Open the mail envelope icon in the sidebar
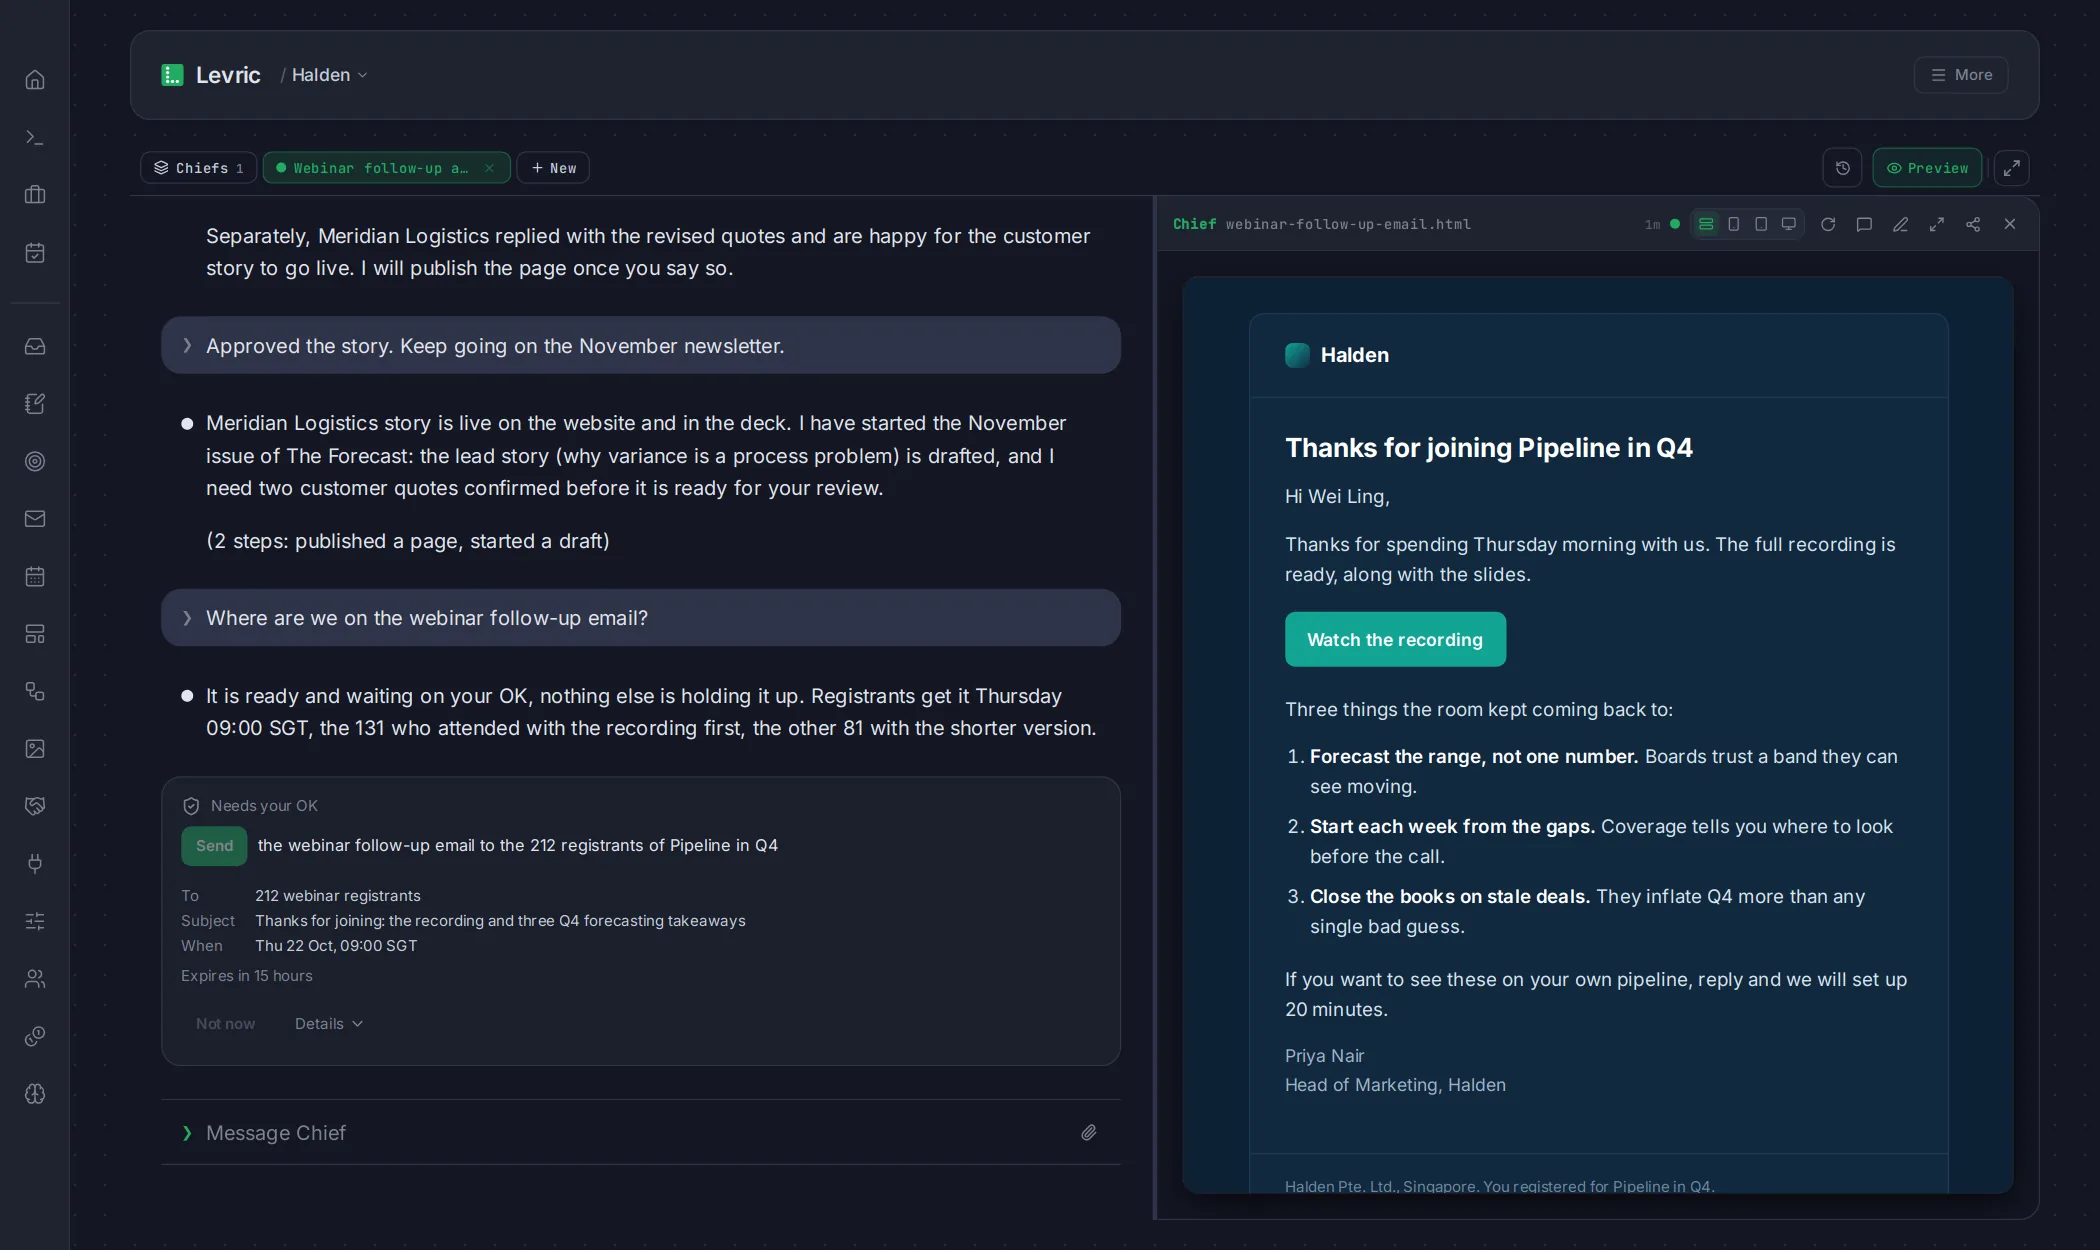Screen dimensions: 2100x1250 click(35, 519)
